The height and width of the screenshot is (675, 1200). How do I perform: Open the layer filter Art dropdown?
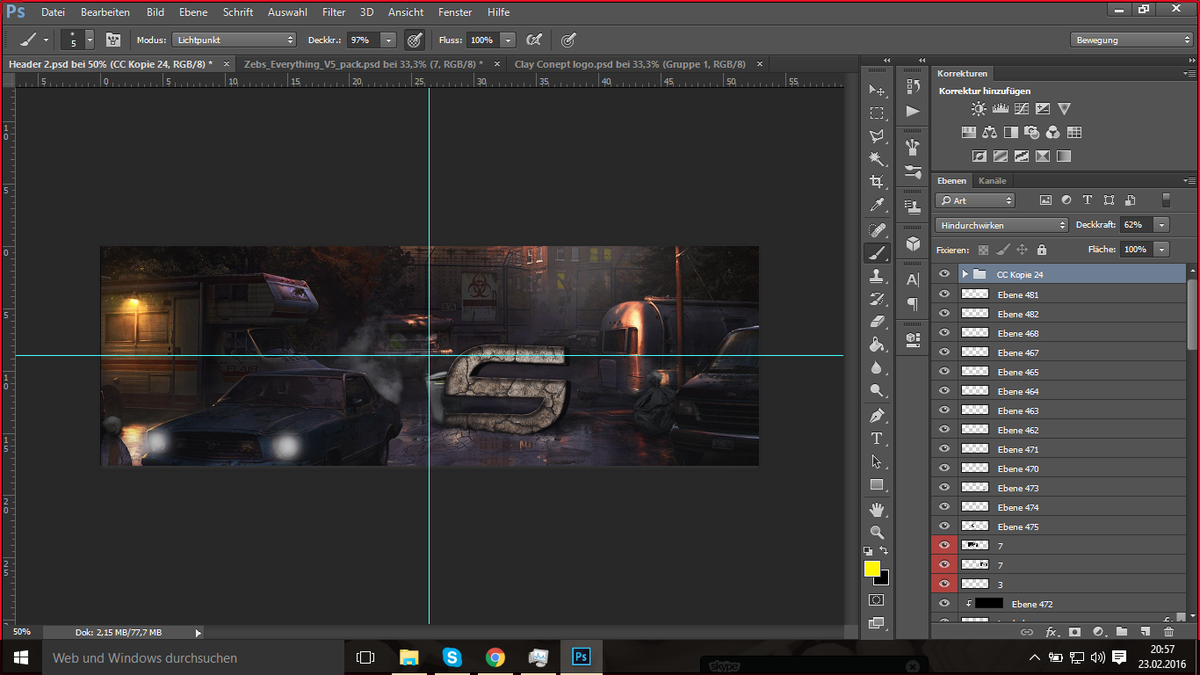[x=975, y=200]
